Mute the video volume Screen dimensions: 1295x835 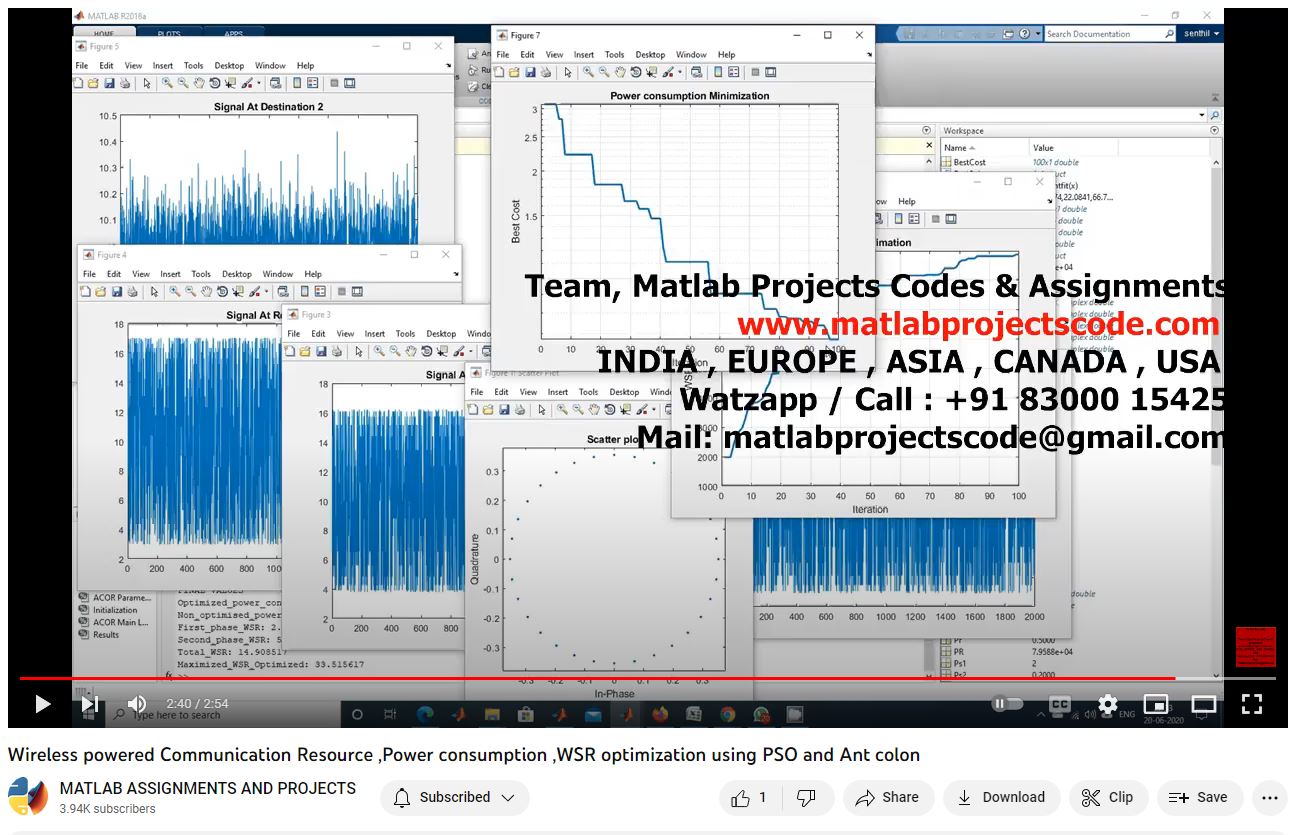[137, 704]
